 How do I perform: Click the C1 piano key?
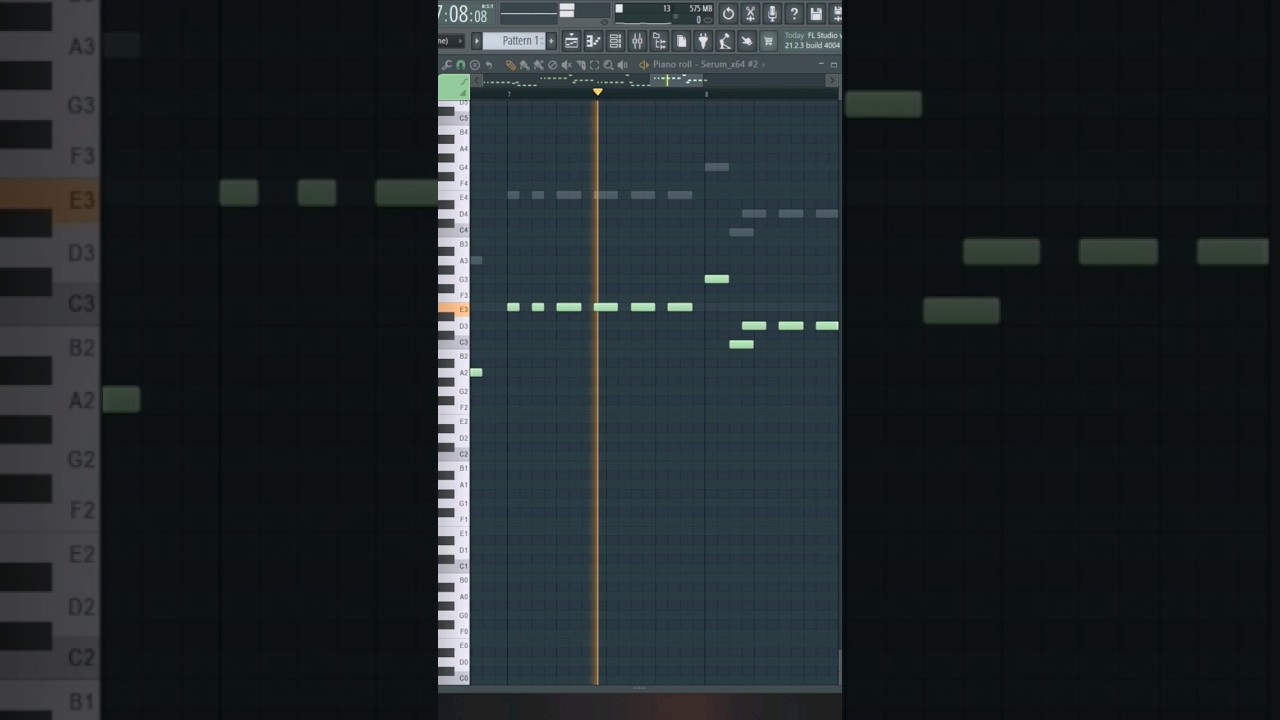click(453, 566)
